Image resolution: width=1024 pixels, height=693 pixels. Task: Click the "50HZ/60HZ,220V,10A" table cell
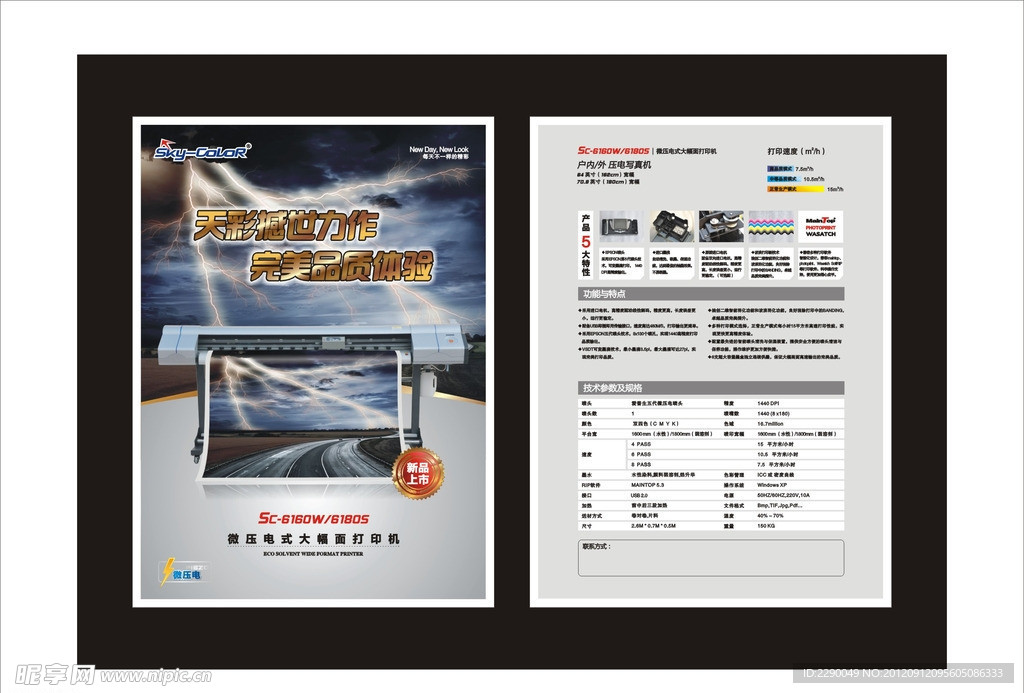[x=784, y=496]
